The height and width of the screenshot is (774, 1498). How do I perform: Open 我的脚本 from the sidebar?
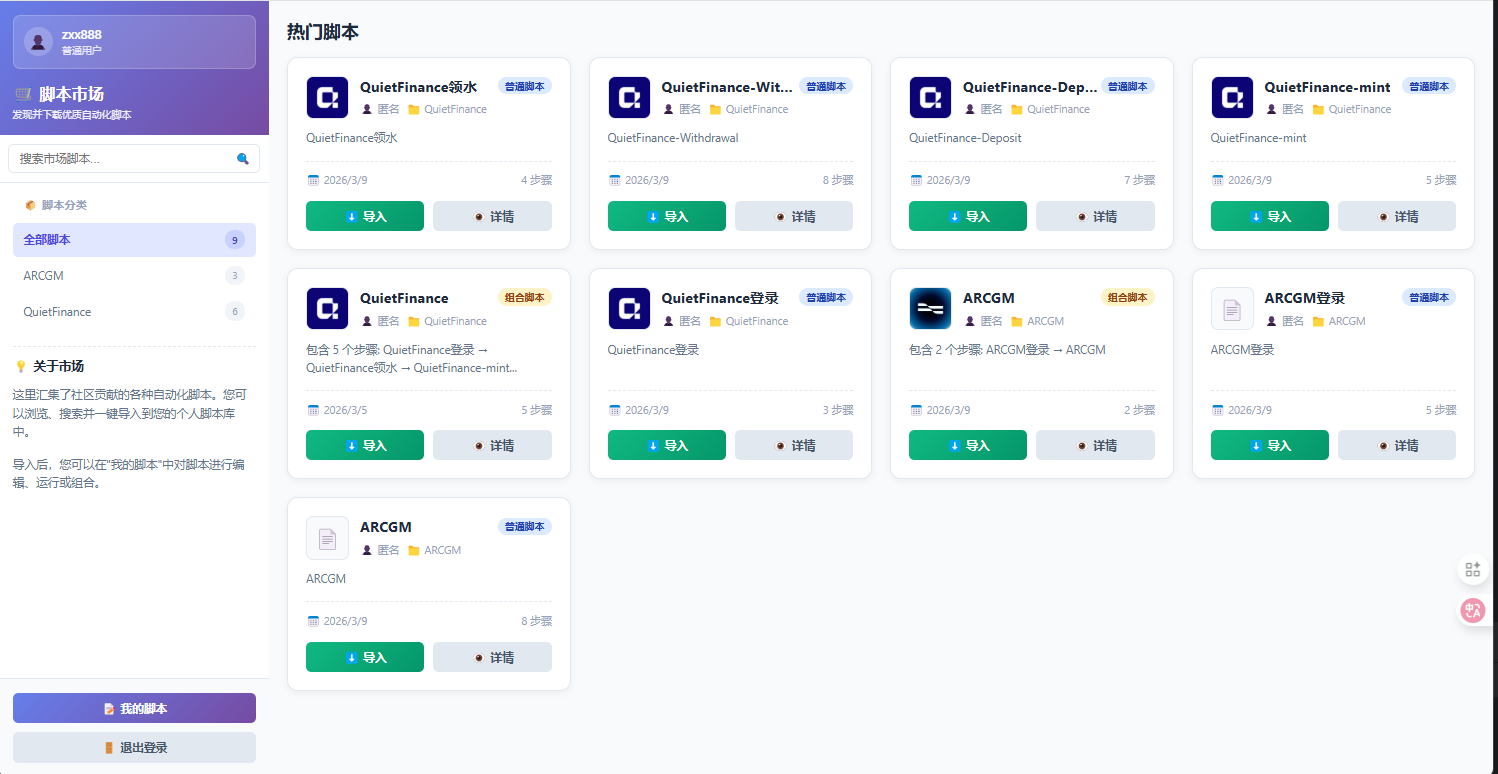coord(134,708)
